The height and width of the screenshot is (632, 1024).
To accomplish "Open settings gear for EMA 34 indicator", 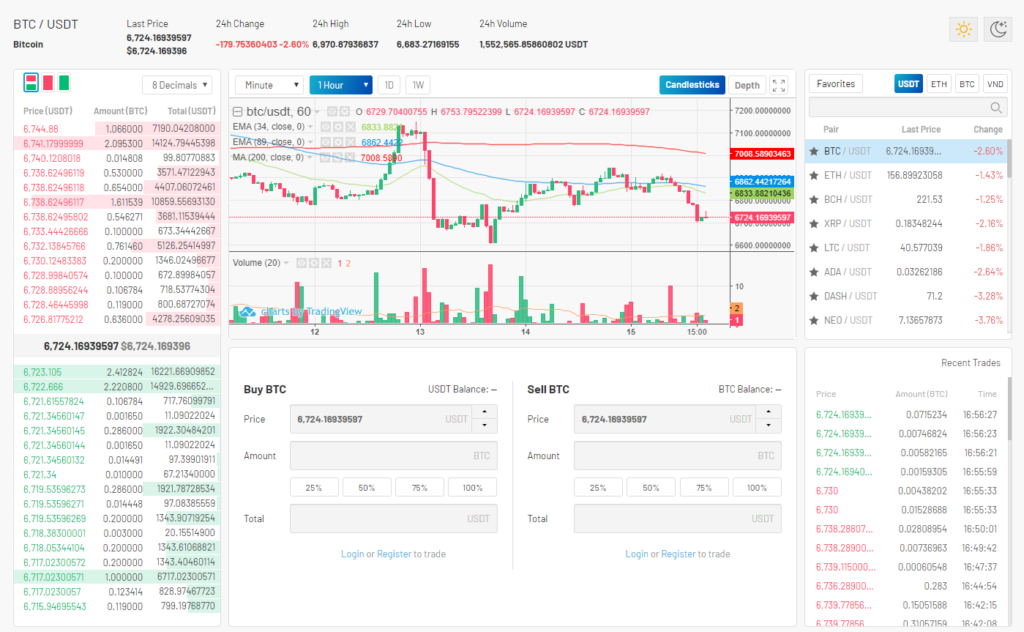I will point(337,127).
